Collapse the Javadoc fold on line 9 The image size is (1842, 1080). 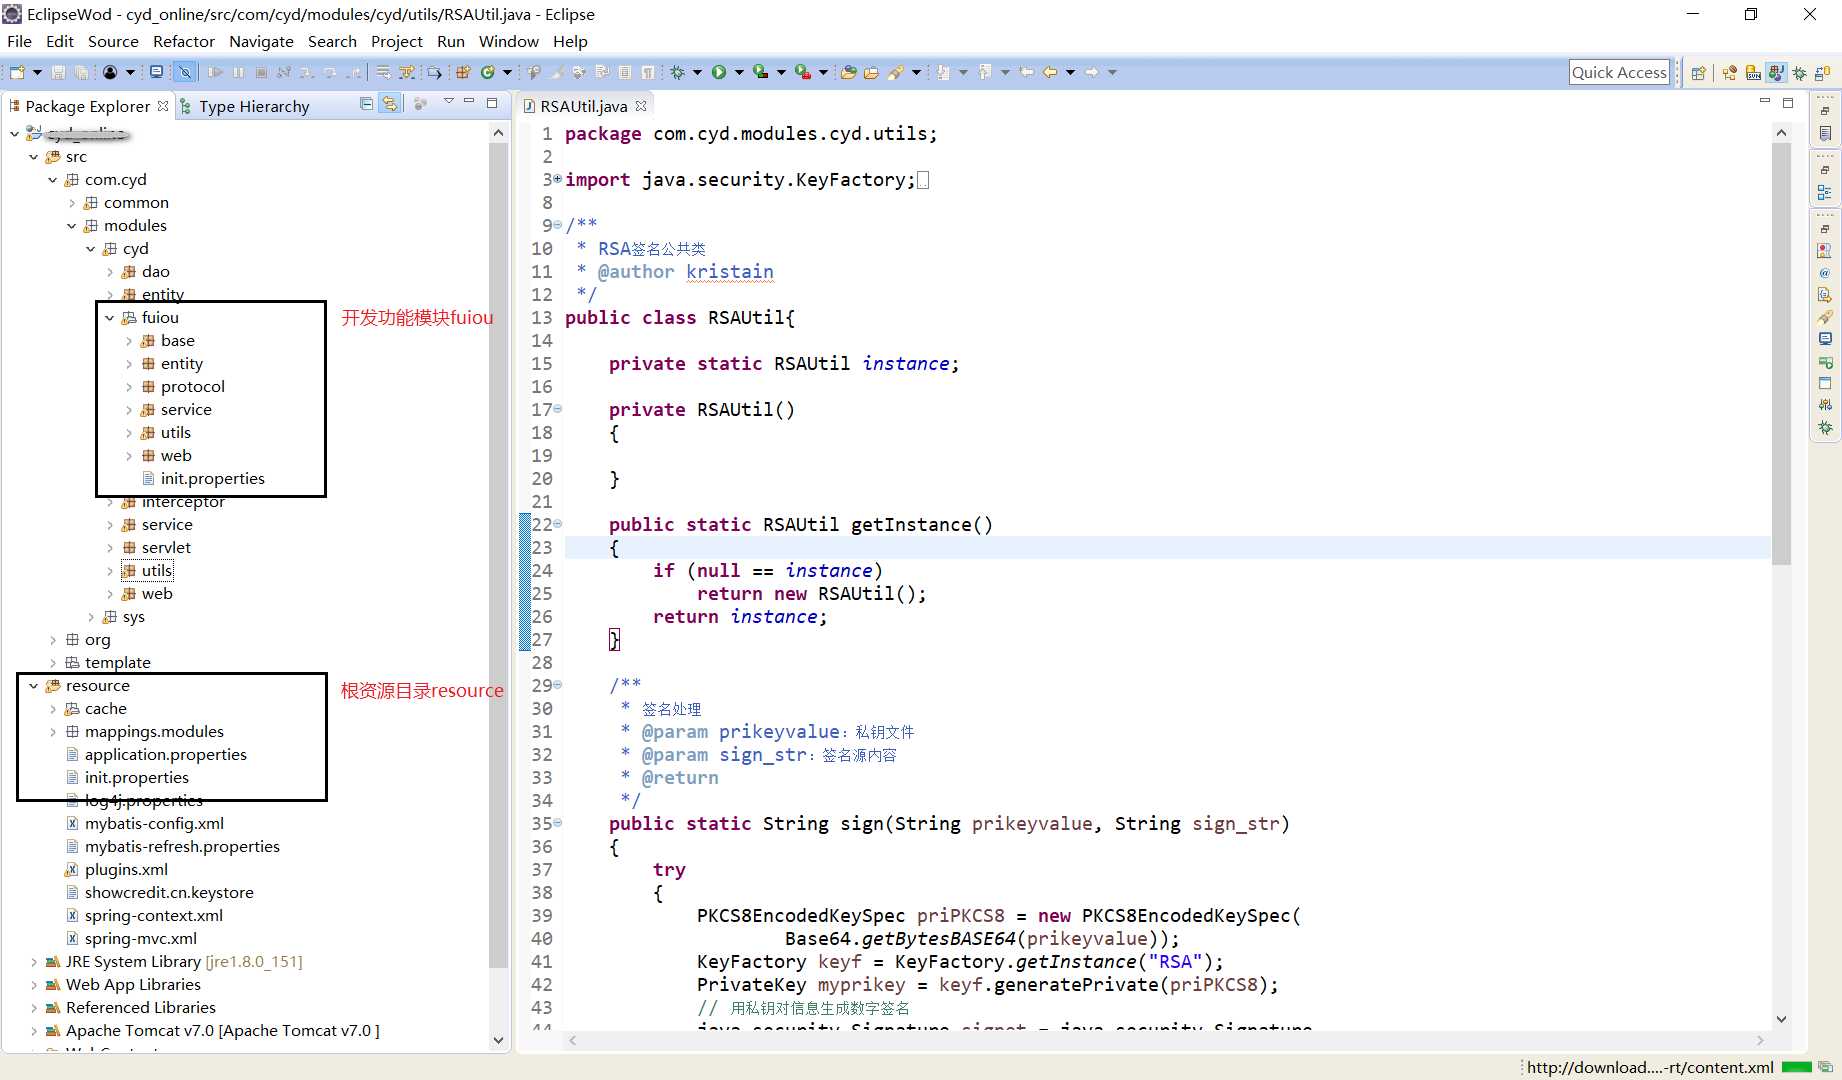point(558,225)
